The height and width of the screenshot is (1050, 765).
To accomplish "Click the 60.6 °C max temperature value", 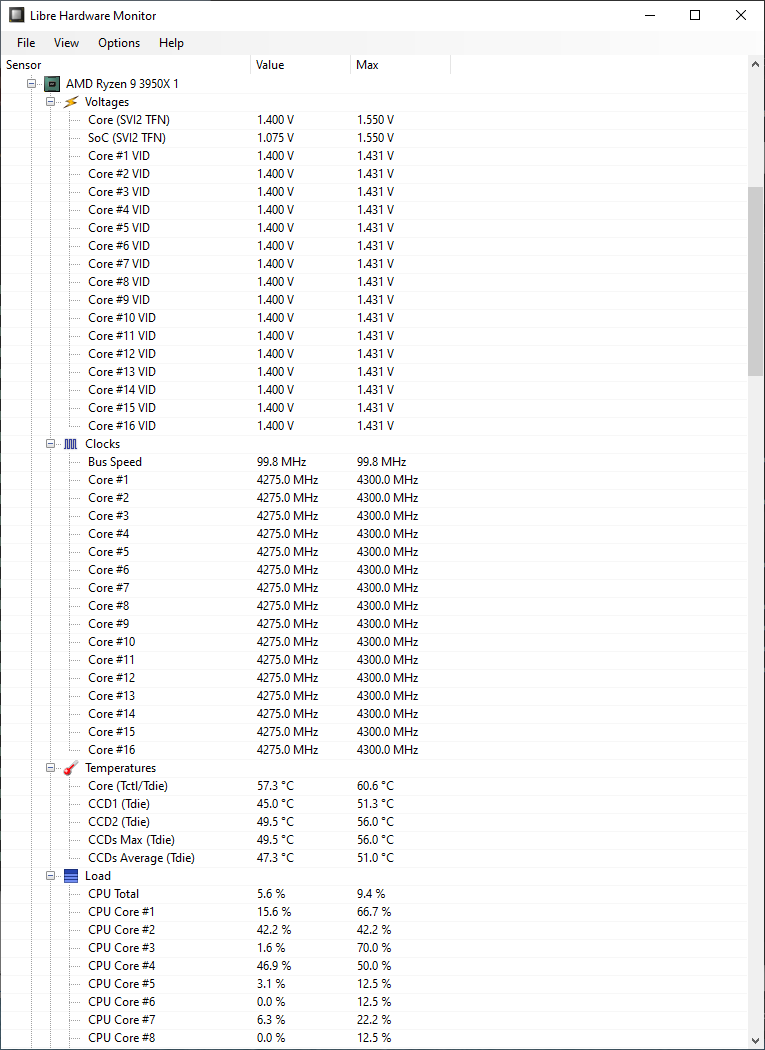I will coord(375,786).
